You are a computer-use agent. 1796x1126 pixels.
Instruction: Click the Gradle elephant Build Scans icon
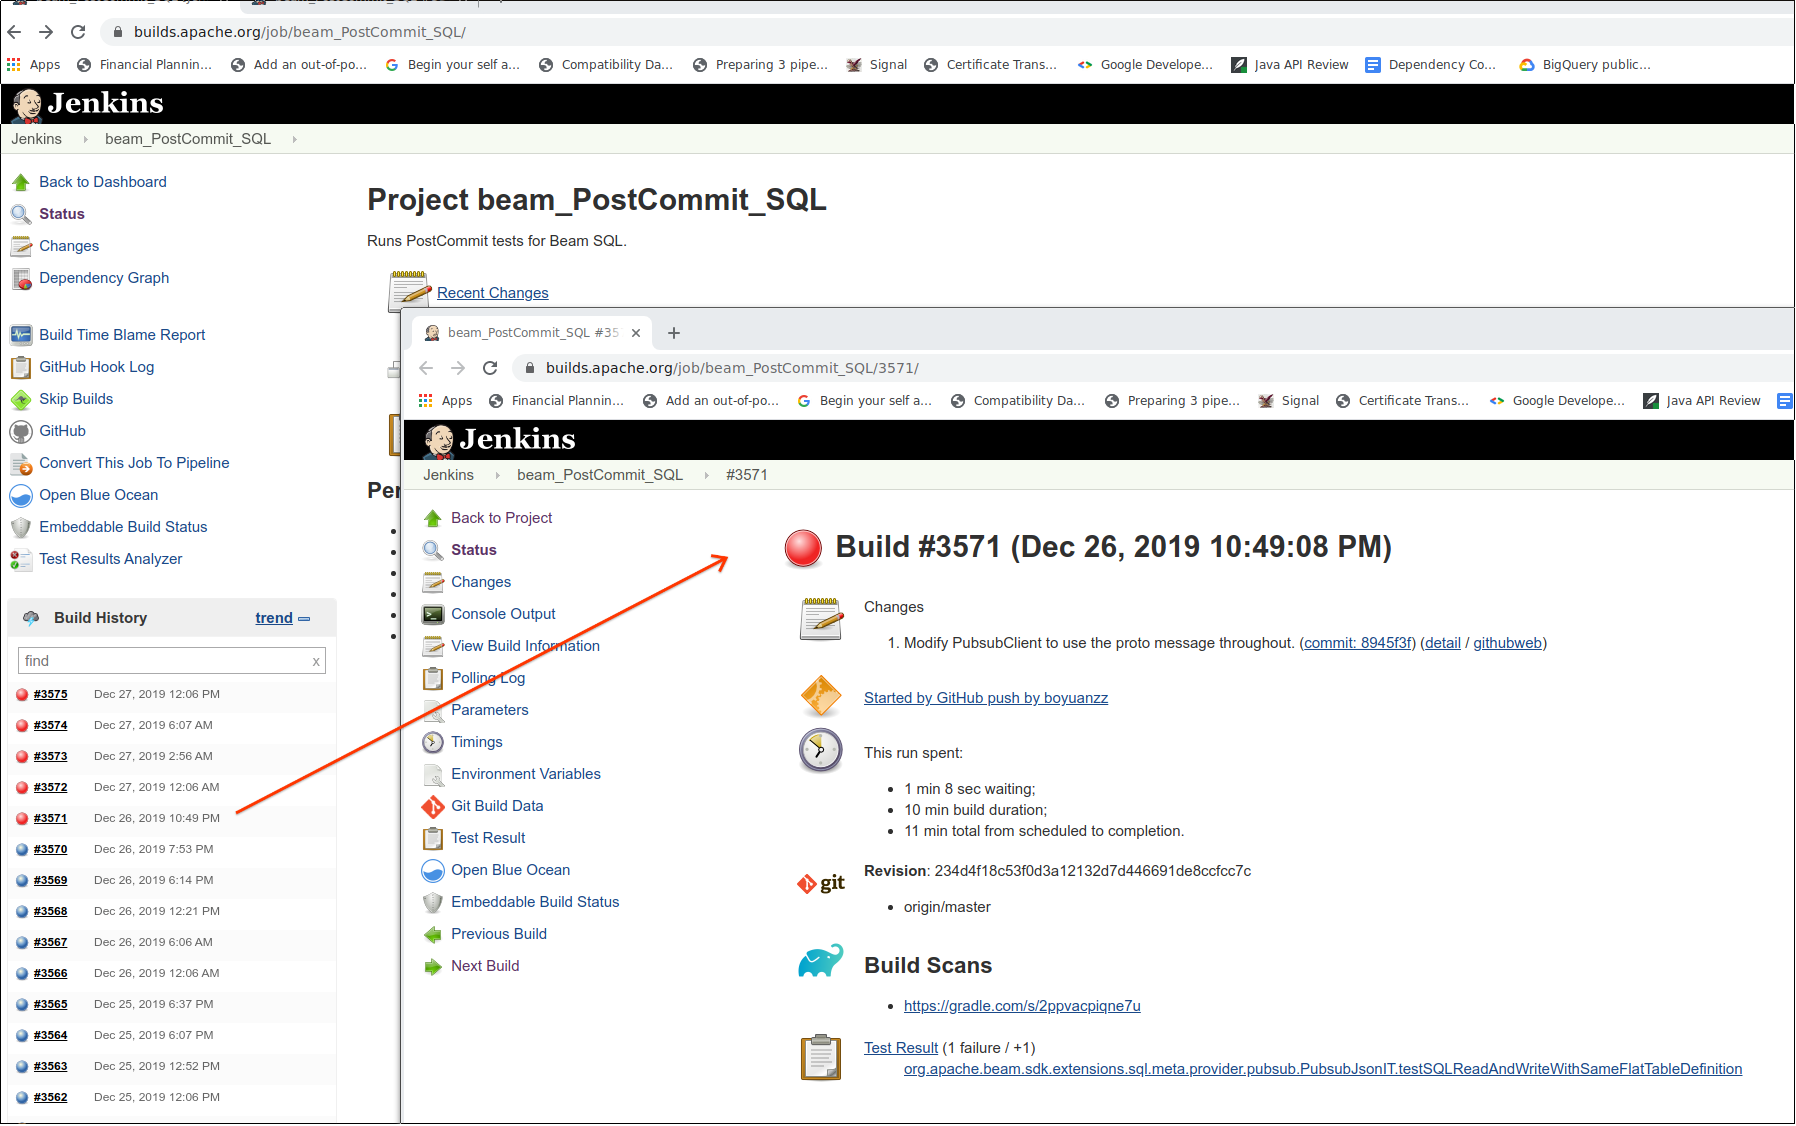[x=821, y=961]
